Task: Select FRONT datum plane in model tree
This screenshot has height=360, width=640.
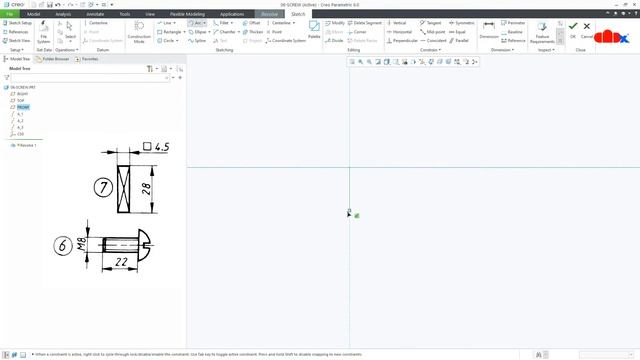Action: tap(20, 107)
